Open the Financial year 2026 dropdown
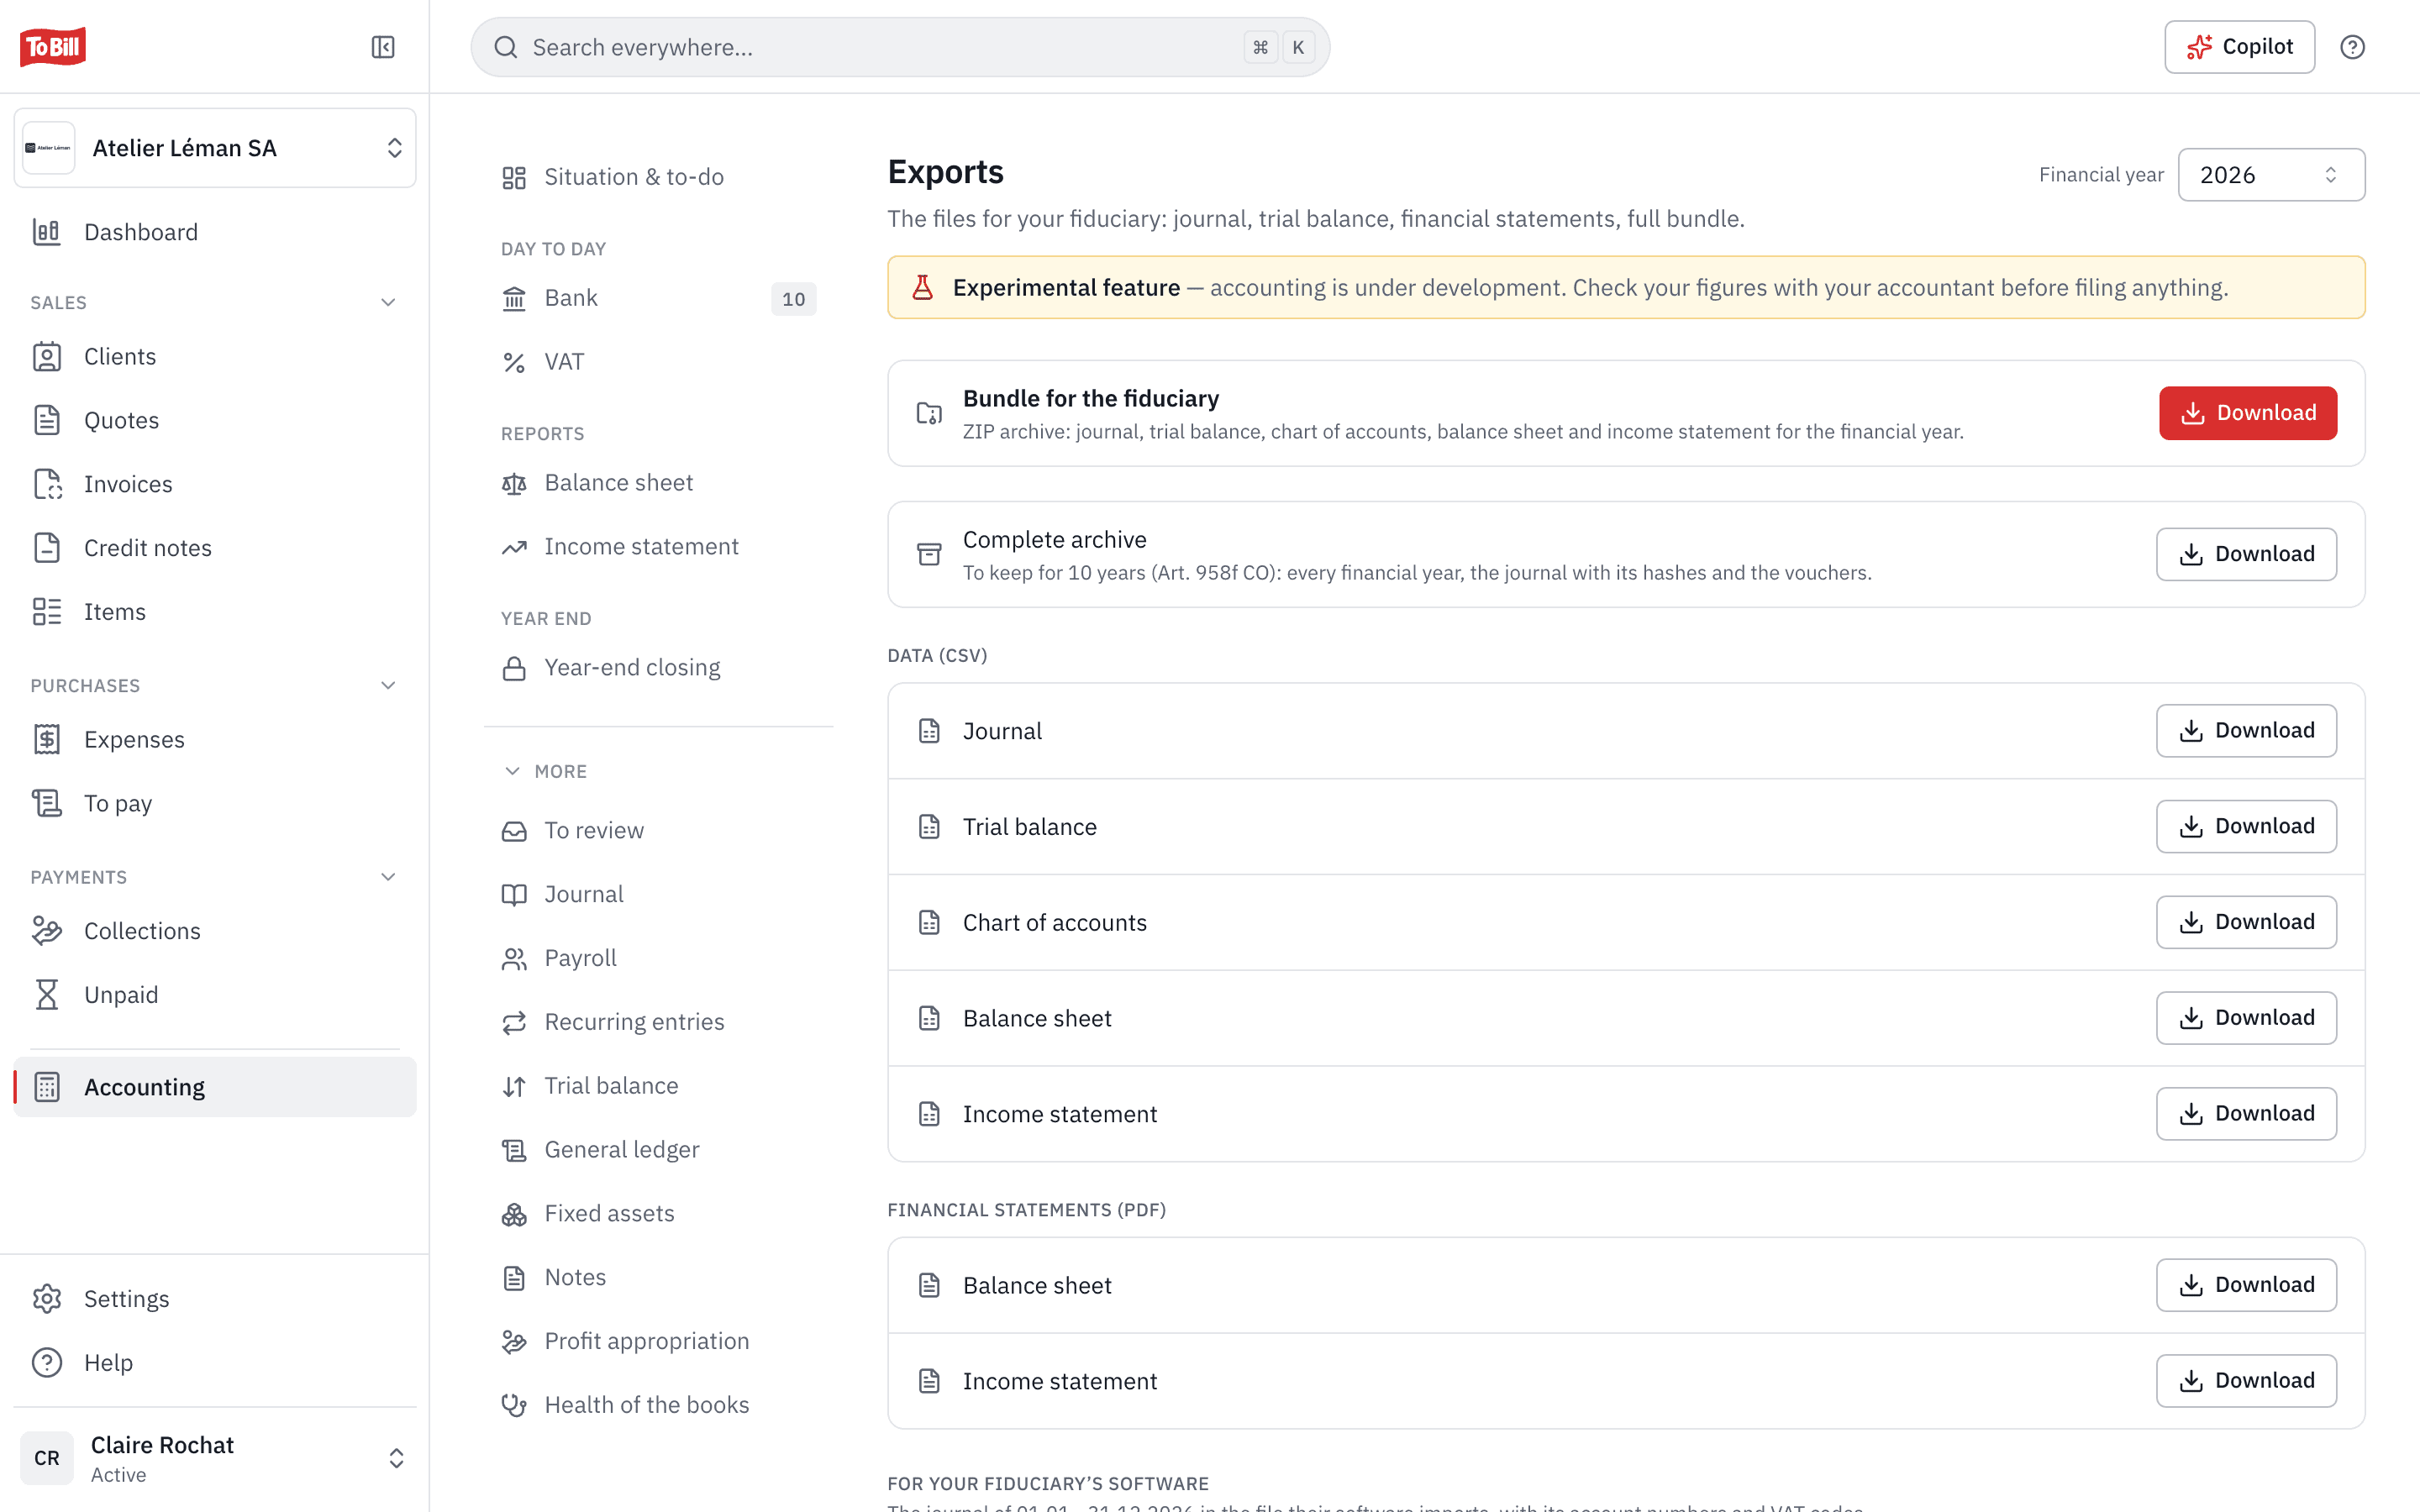The image size is (2420, 1512). coord(2271,175)
